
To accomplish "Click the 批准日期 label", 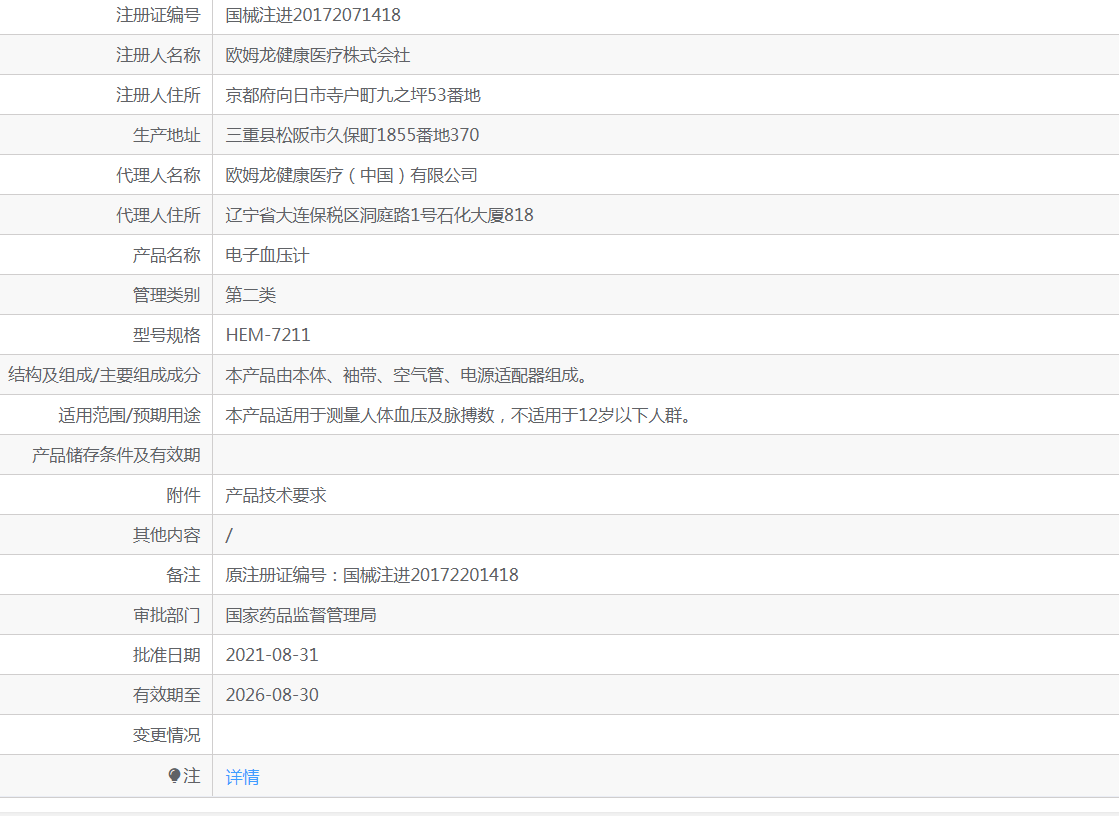I will [x=166, y=655].
